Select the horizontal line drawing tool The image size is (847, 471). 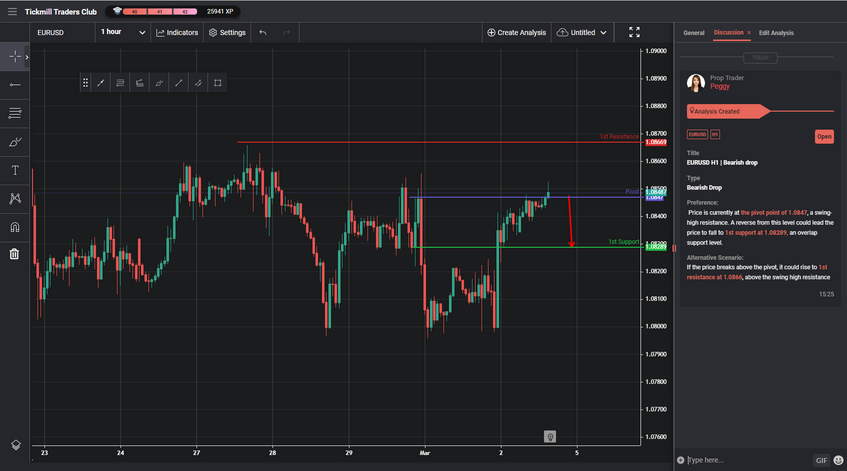click(15, 85)
